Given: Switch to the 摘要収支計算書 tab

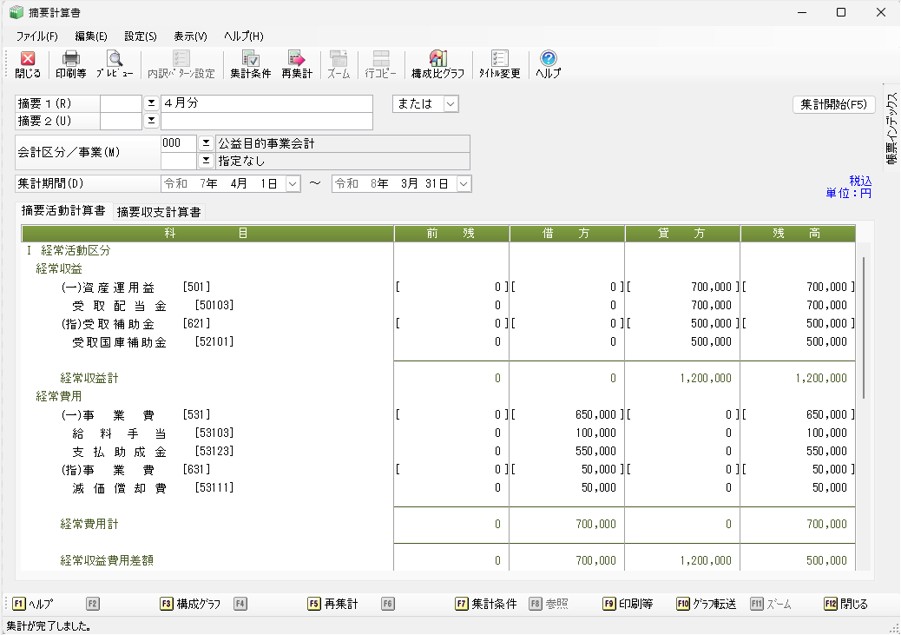Looking at the screenshot, I should tap(159, 212).
